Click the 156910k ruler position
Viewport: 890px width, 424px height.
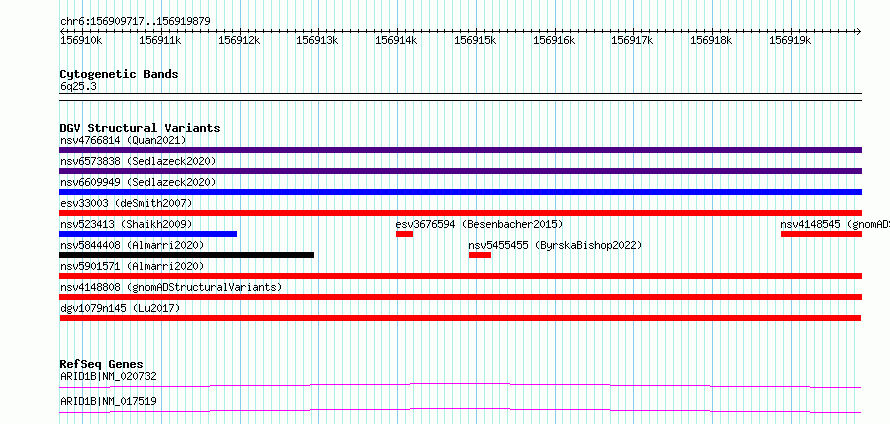click(x=81, y=40)
